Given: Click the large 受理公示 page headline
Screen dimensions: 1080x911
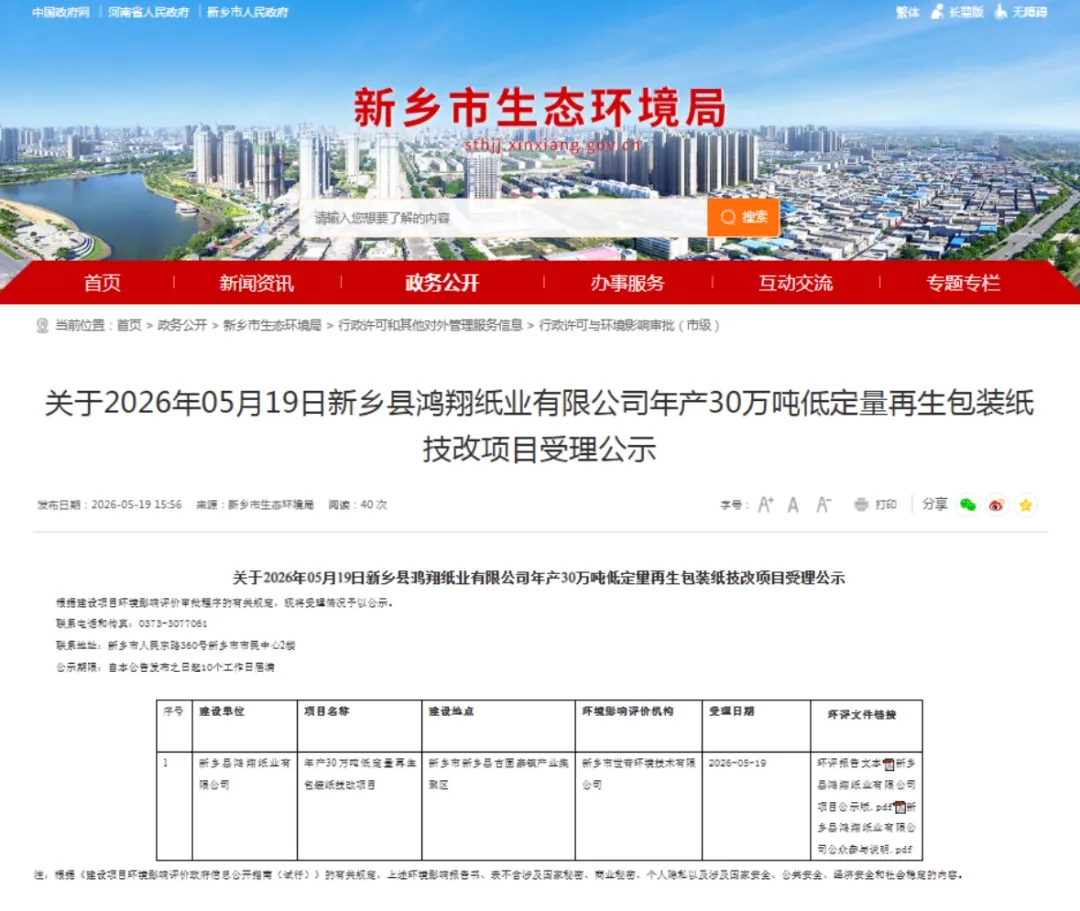Looking at the screenshot, I should 539,426.
